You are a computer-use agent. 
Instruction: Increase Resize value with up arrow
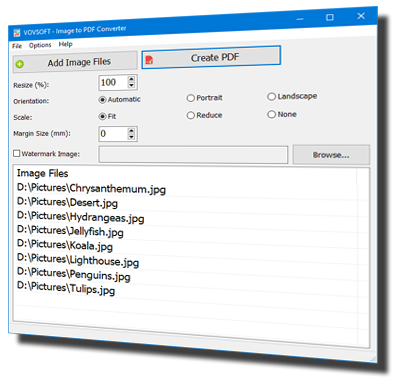pyautogui.click(x=132, y=79)
